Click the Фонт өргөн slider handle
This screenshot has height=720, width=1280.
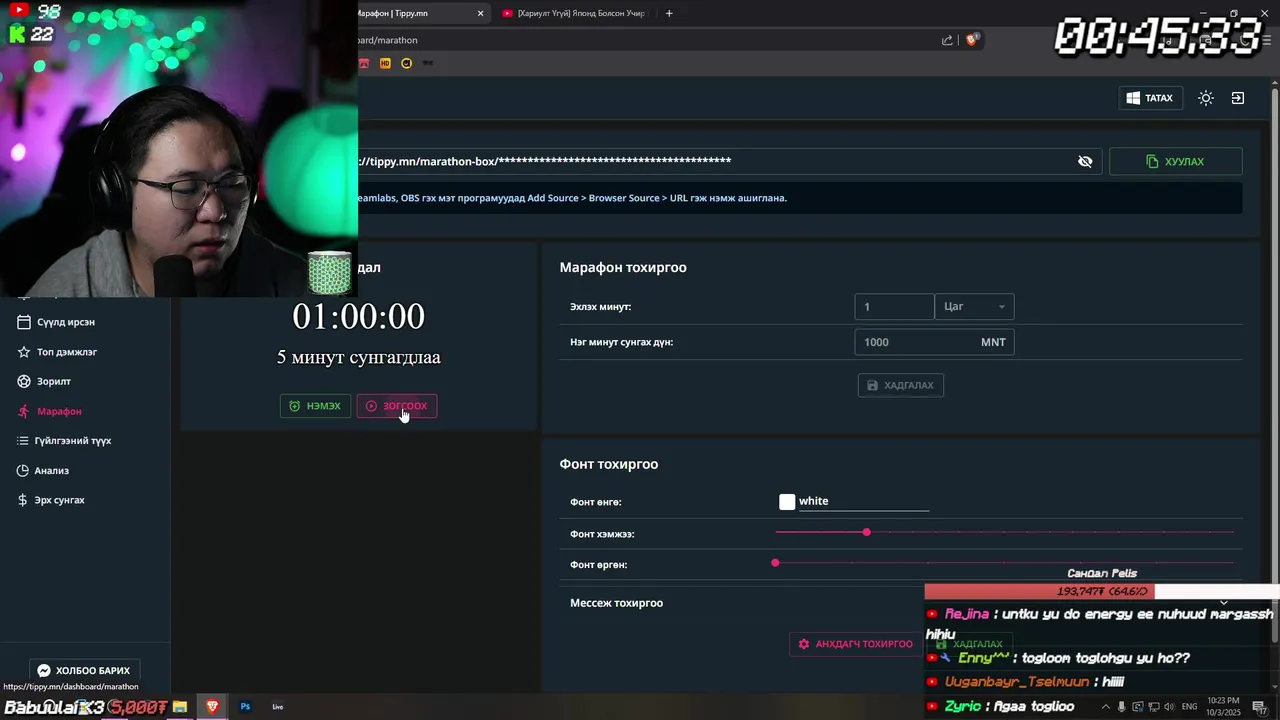(x=775, y=563)
